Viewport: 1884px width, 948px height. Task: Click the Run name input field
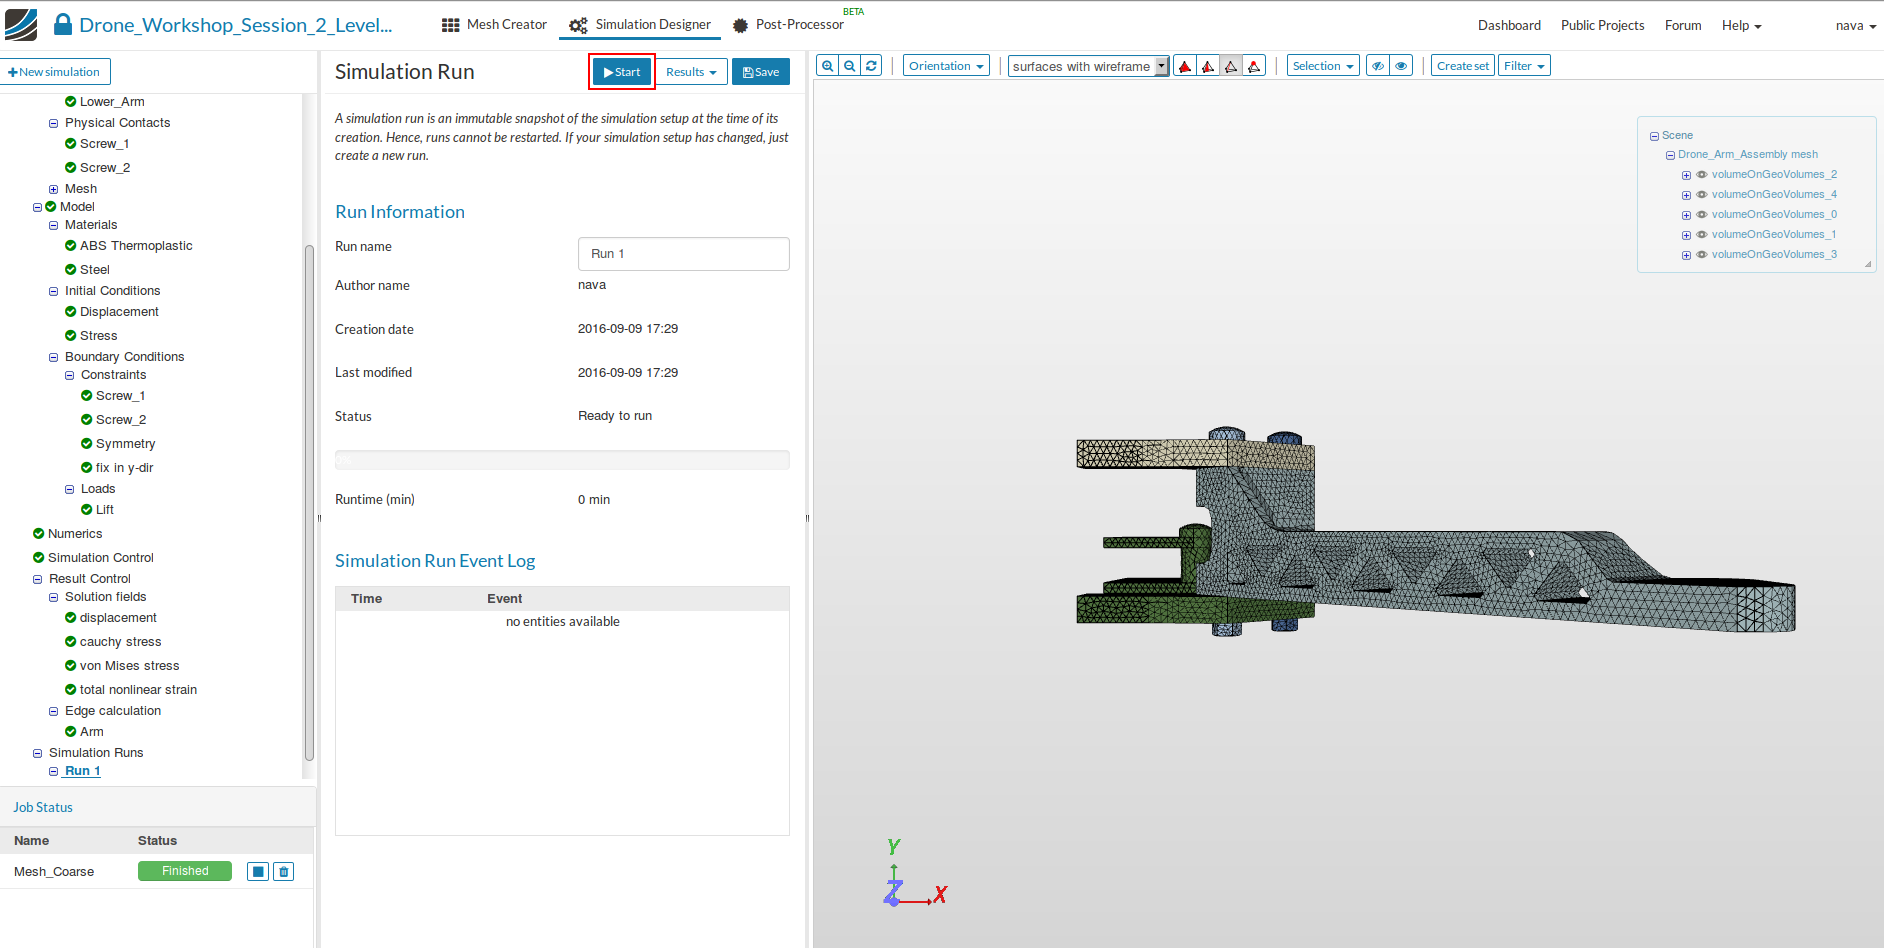(683, 254)
